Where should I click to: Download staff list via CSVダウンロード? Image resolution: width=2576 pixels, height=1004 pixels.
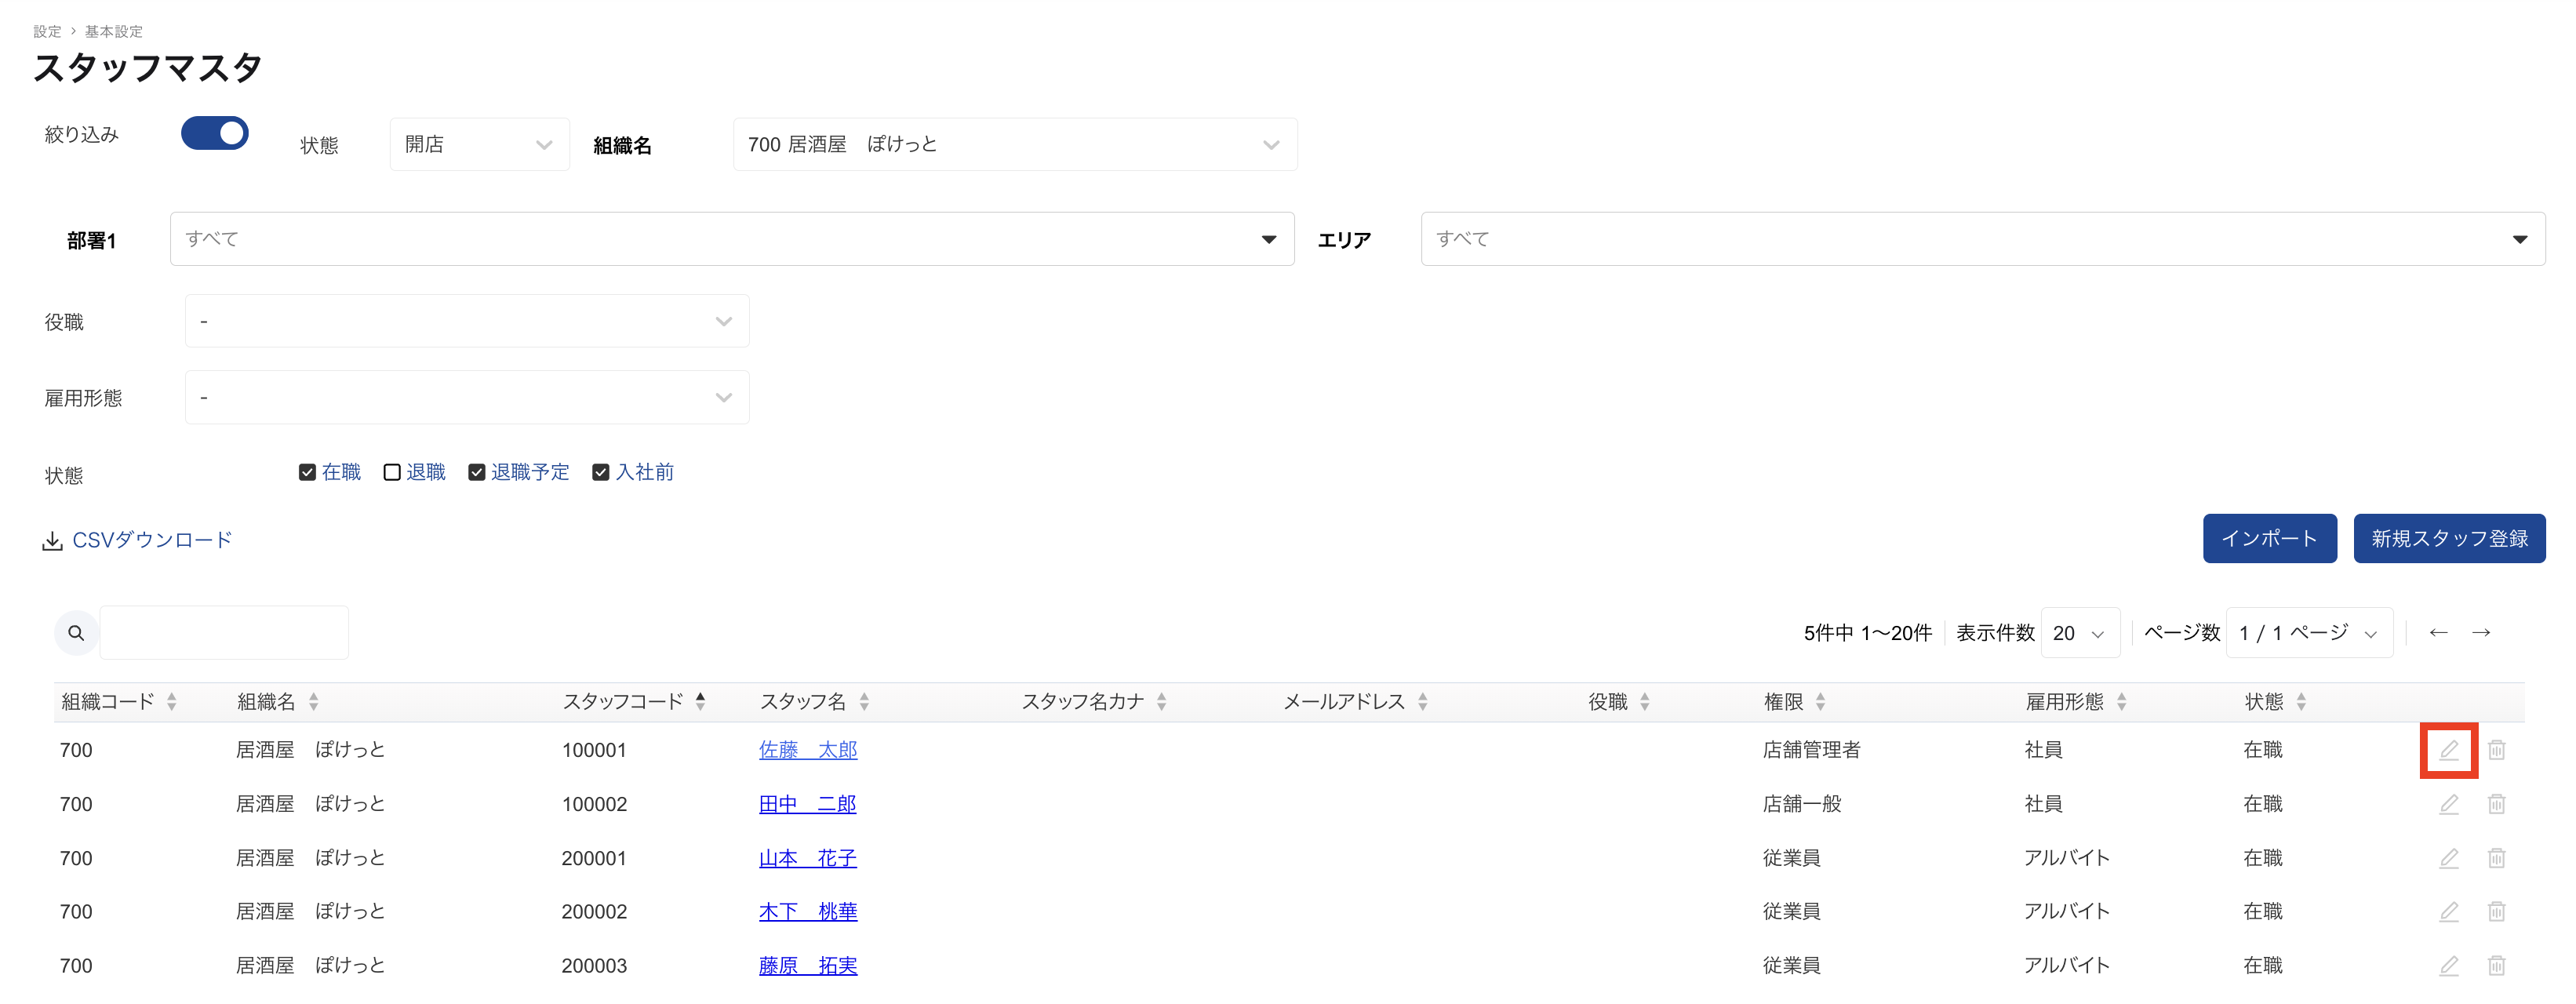137,540
